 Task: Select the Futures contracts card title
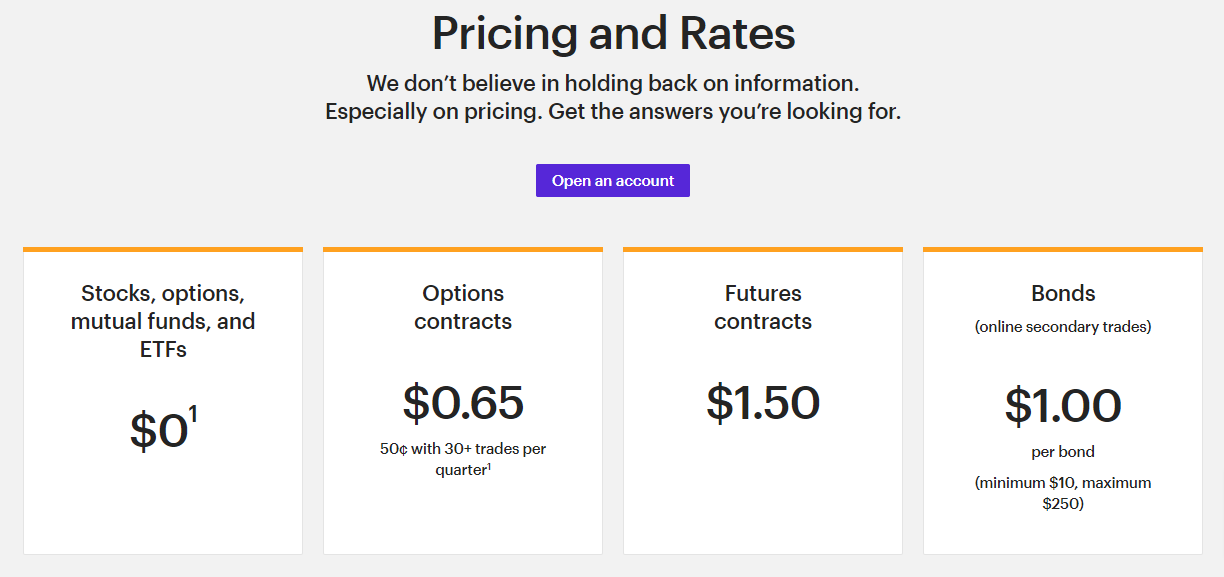tap(763, 307)
